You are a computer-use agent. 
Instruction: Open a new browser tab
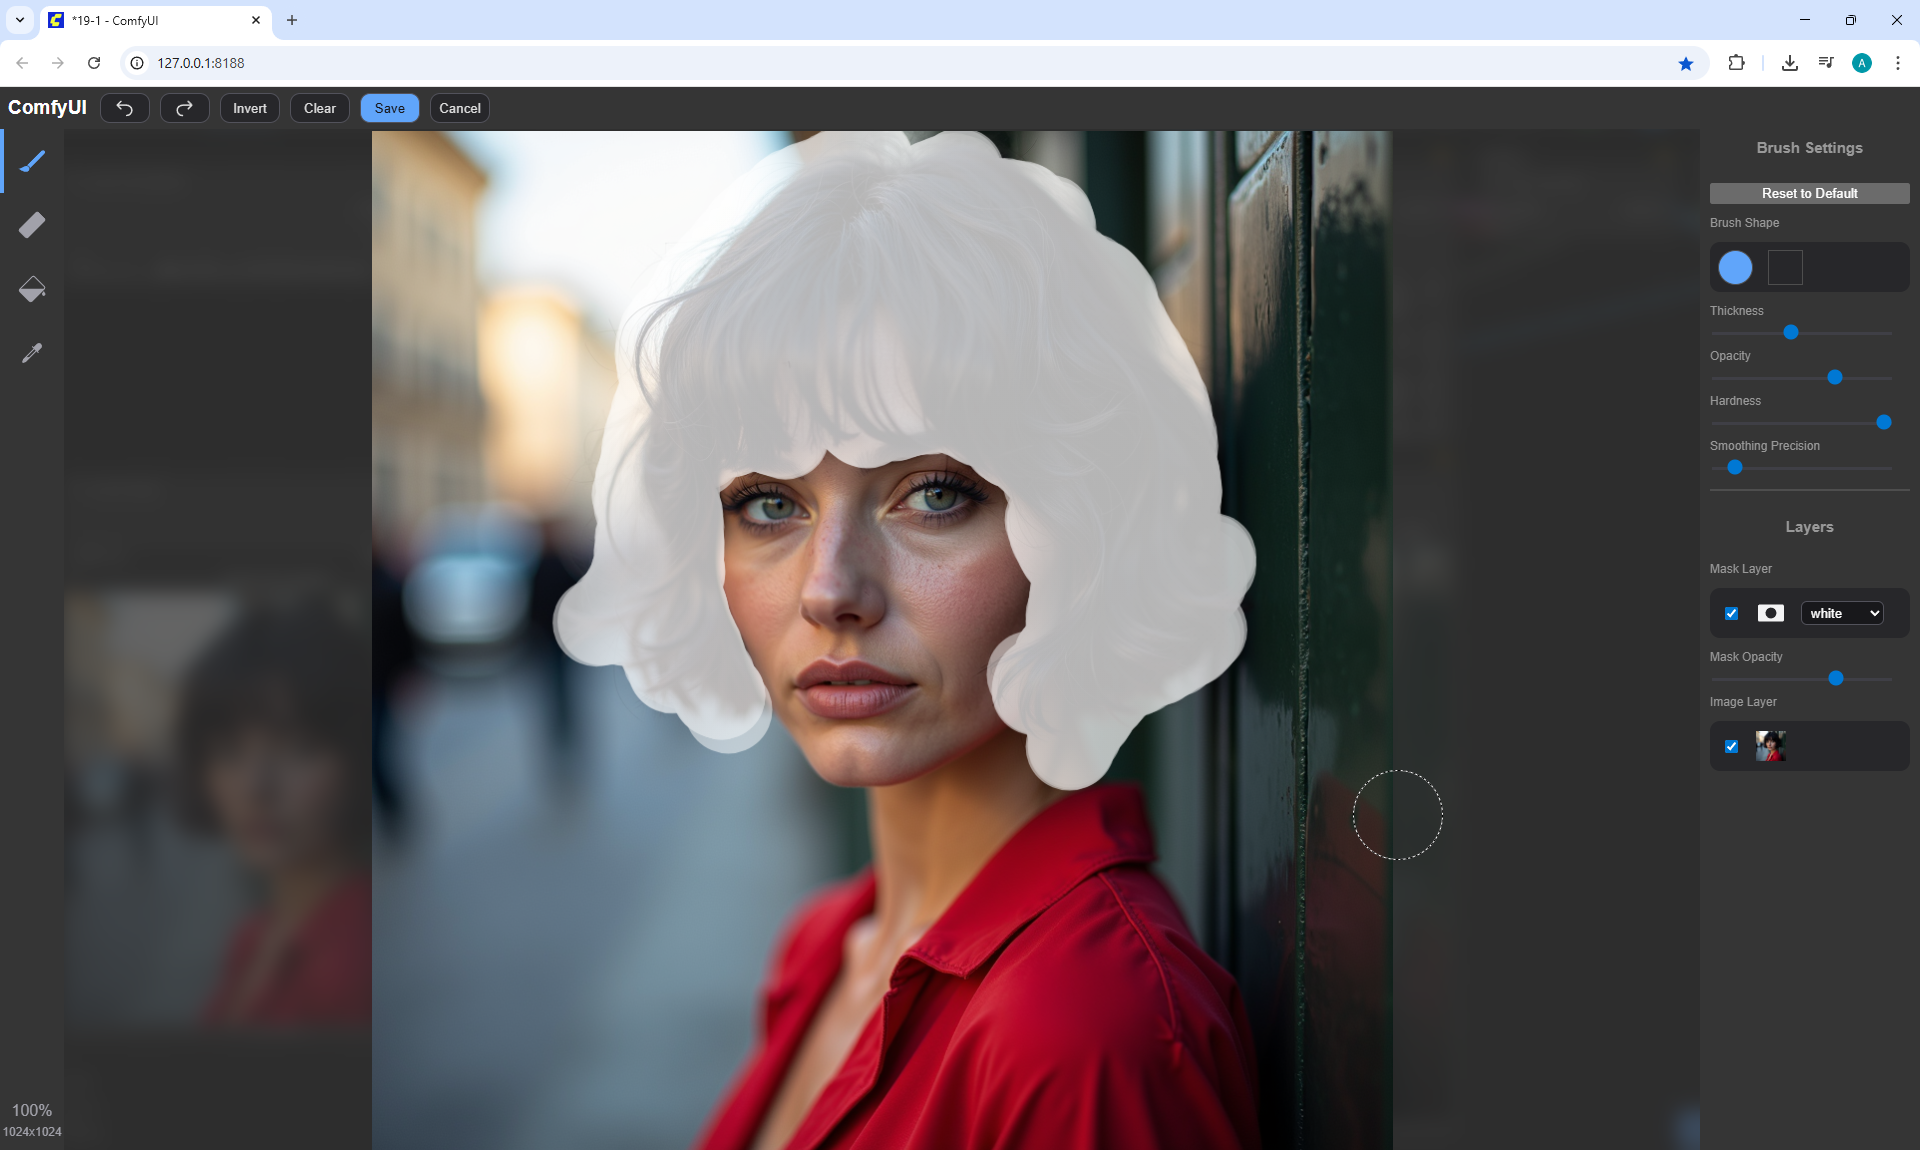coord(292,20)
